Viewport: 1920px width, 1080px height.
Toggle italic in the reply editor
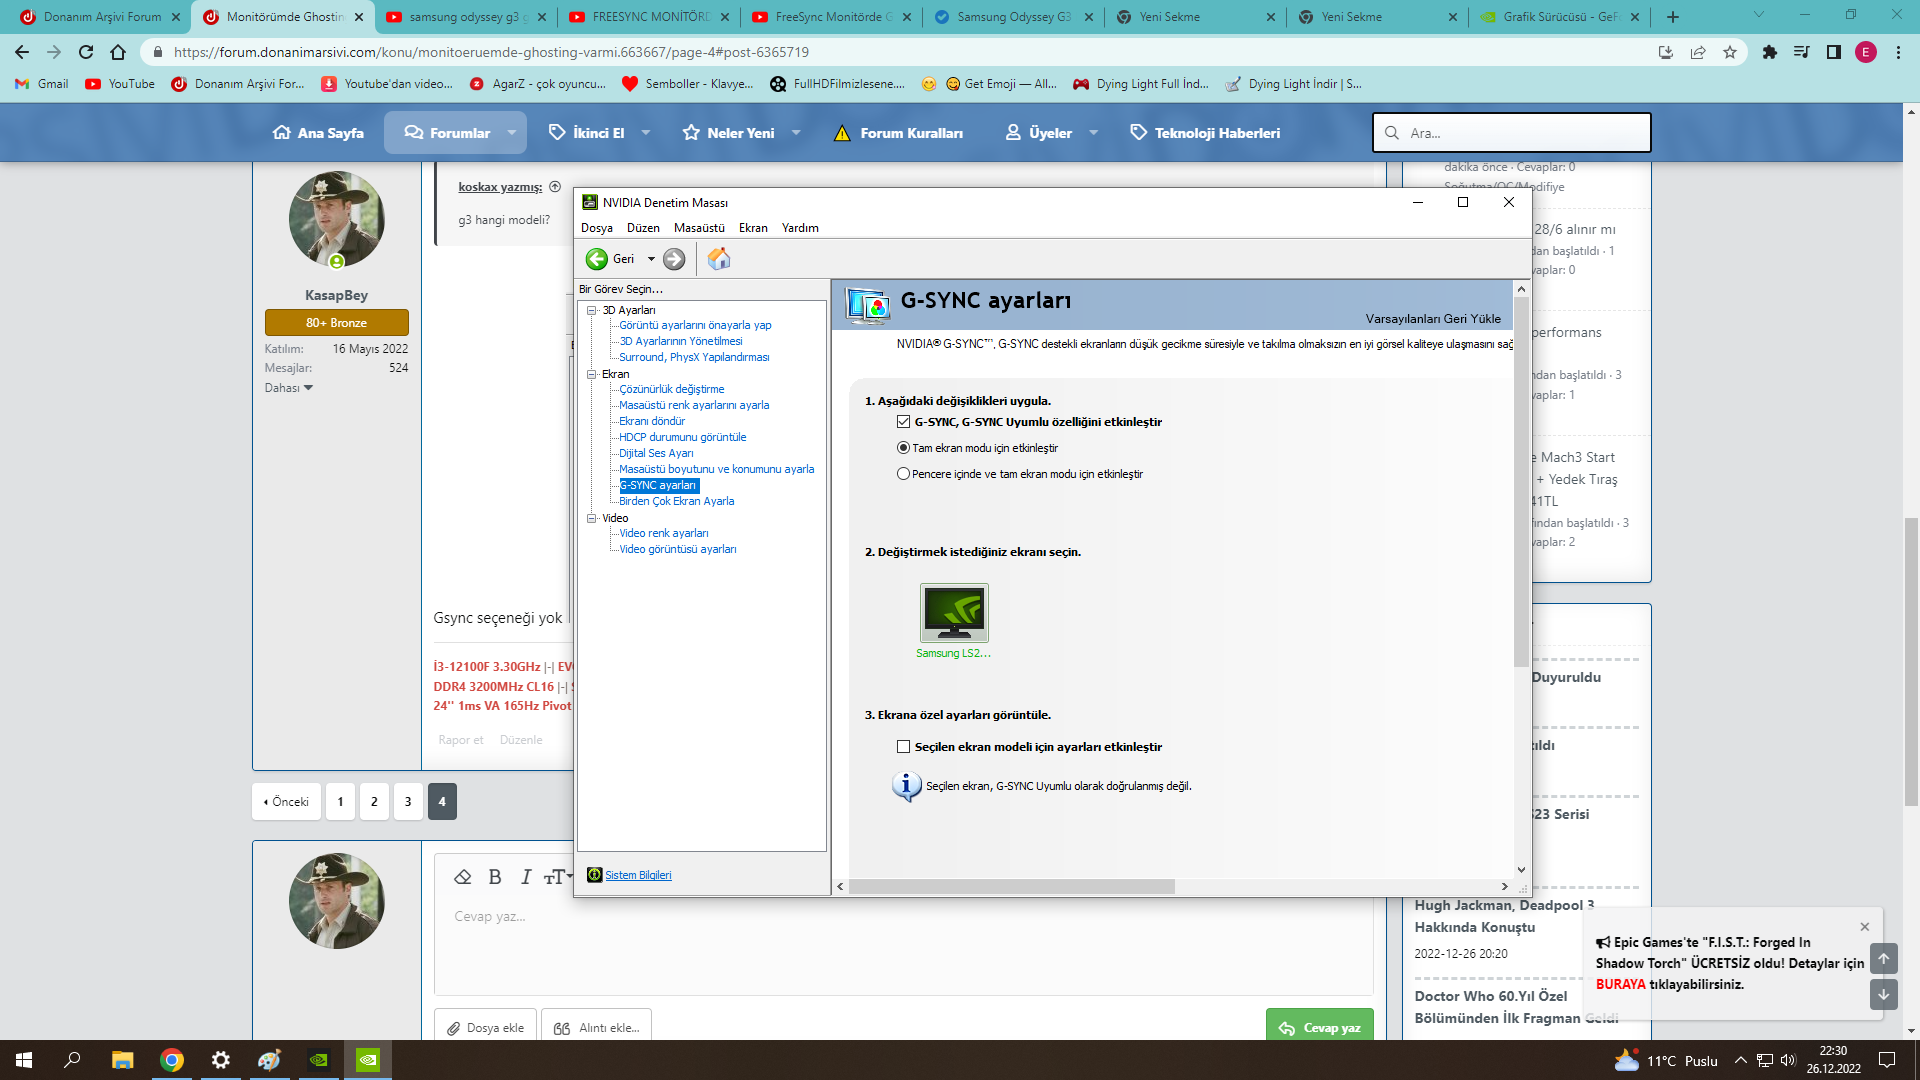tap(526, 877)
